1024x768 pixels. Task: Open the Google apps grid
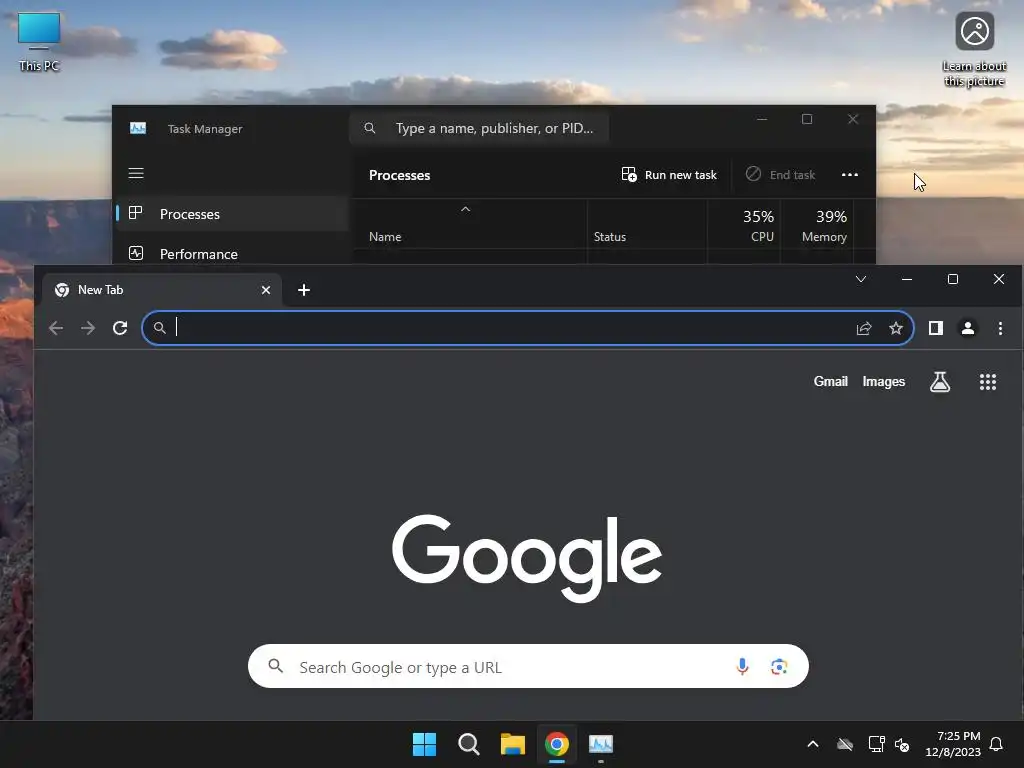click(988, 382)
